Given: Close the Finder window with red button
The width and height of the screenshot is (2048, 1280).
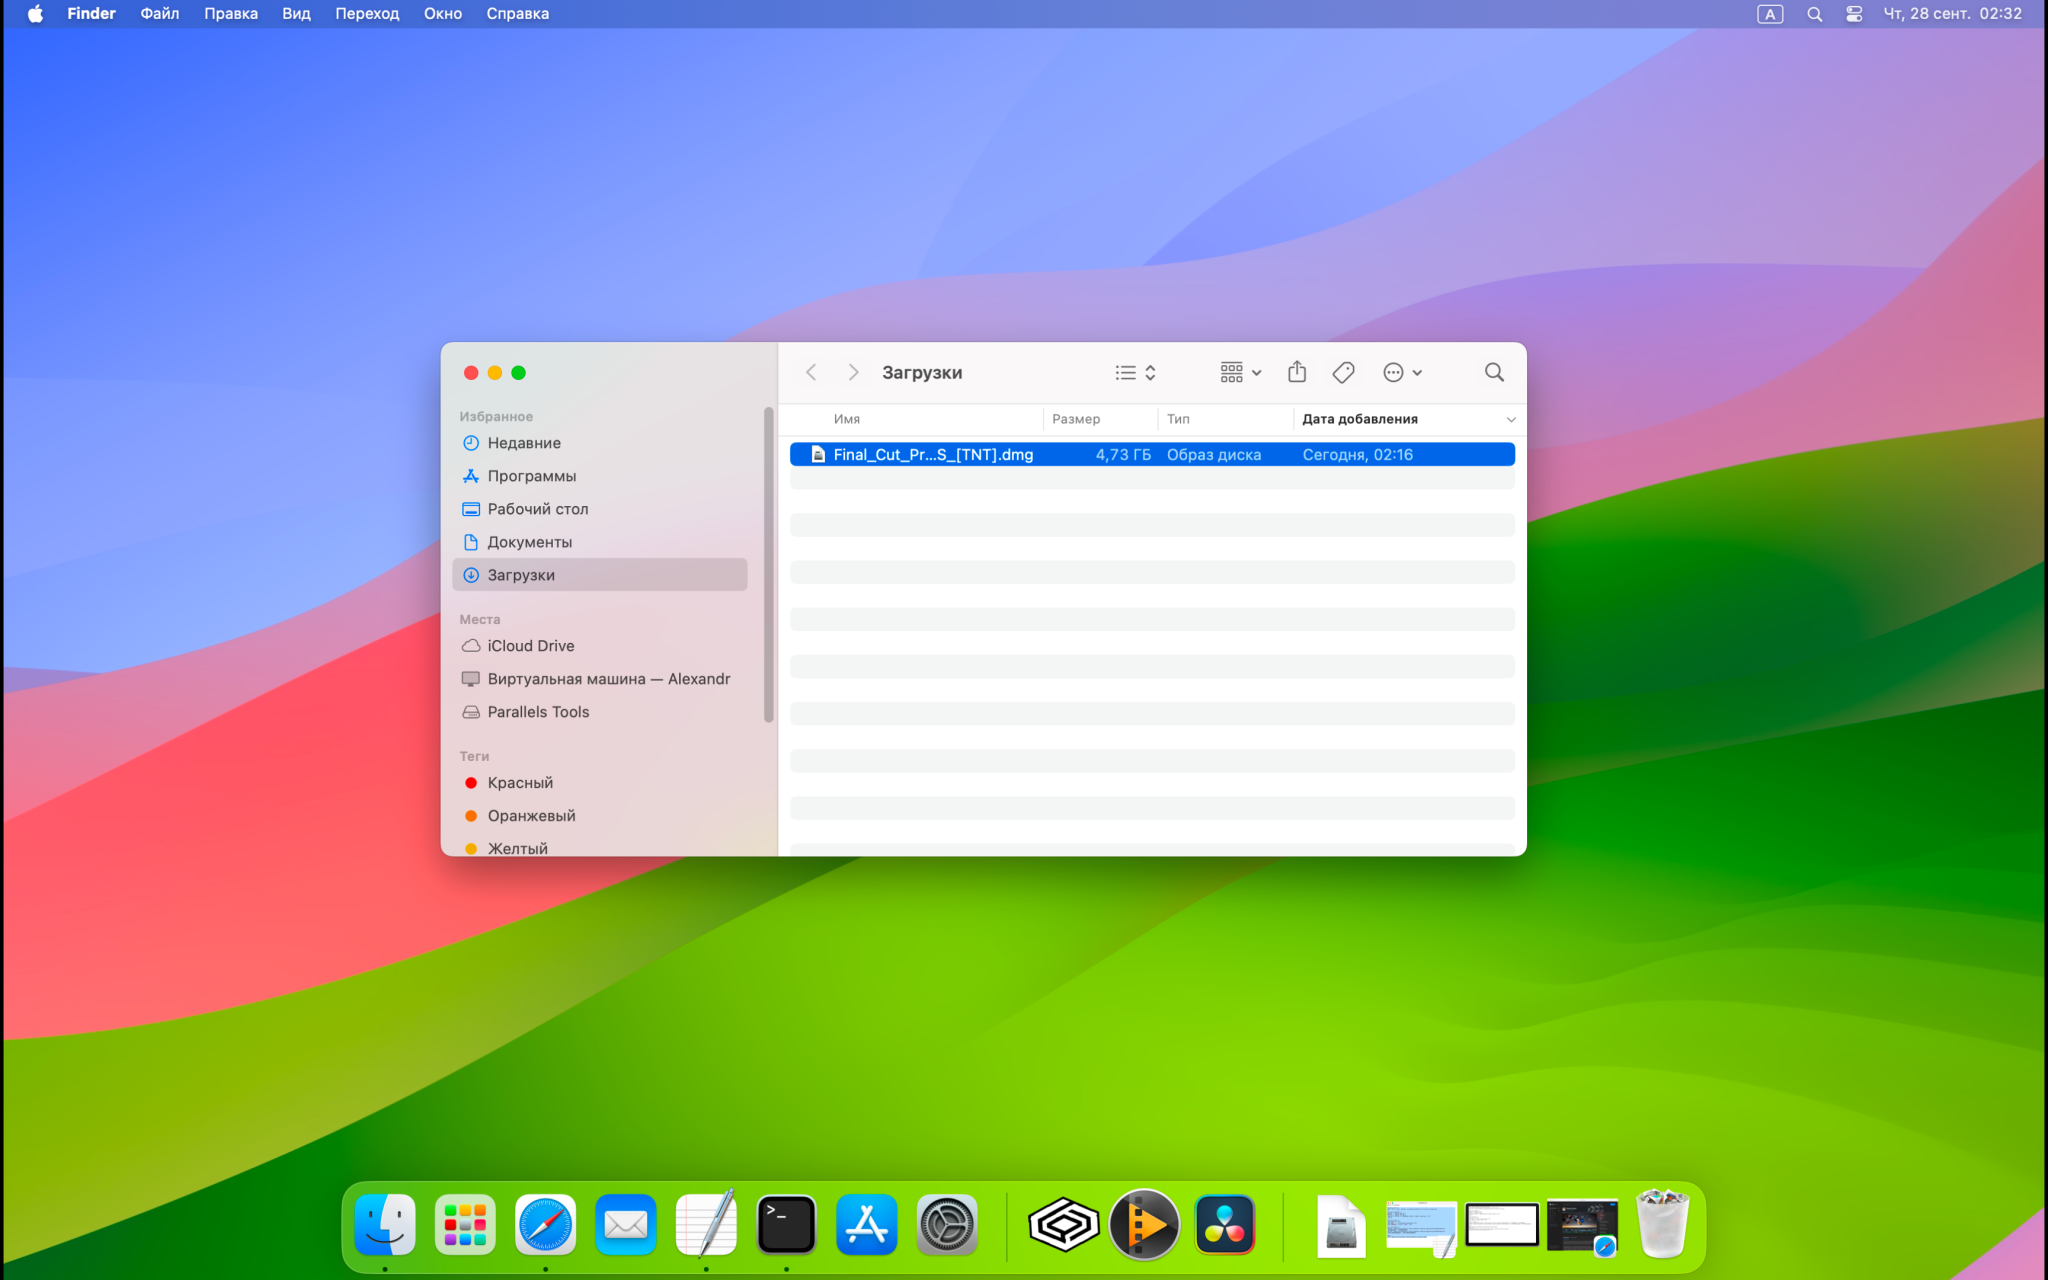Looking at the screenshot, I should 471,373.
